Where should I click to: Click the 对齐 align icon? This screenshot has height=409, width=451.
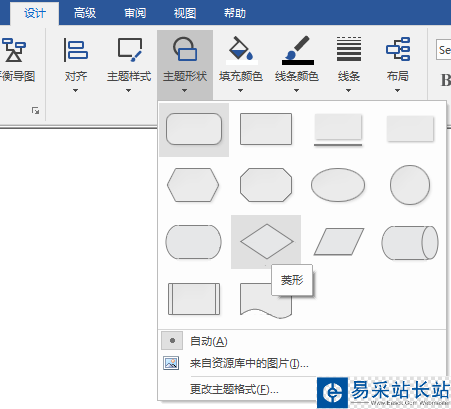(x=76, y=50)
